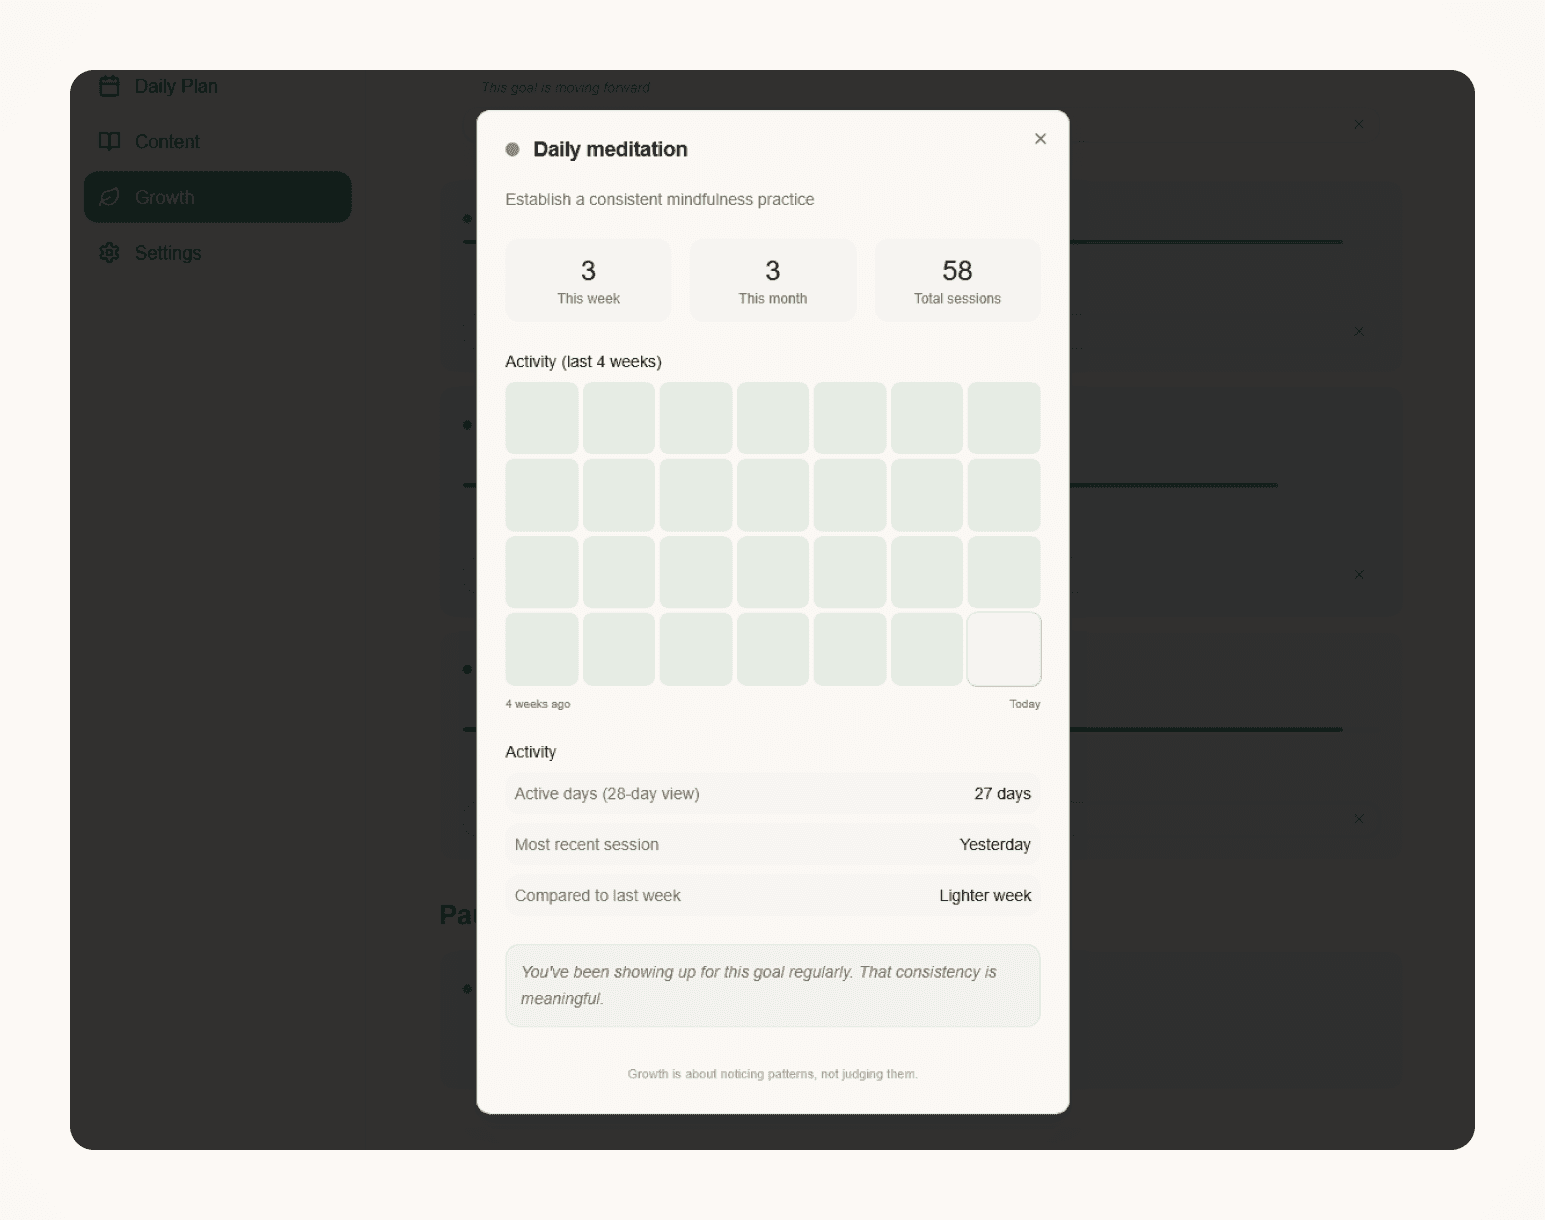Click 'This goal is moving forward' background text

(x=566, y=88)
